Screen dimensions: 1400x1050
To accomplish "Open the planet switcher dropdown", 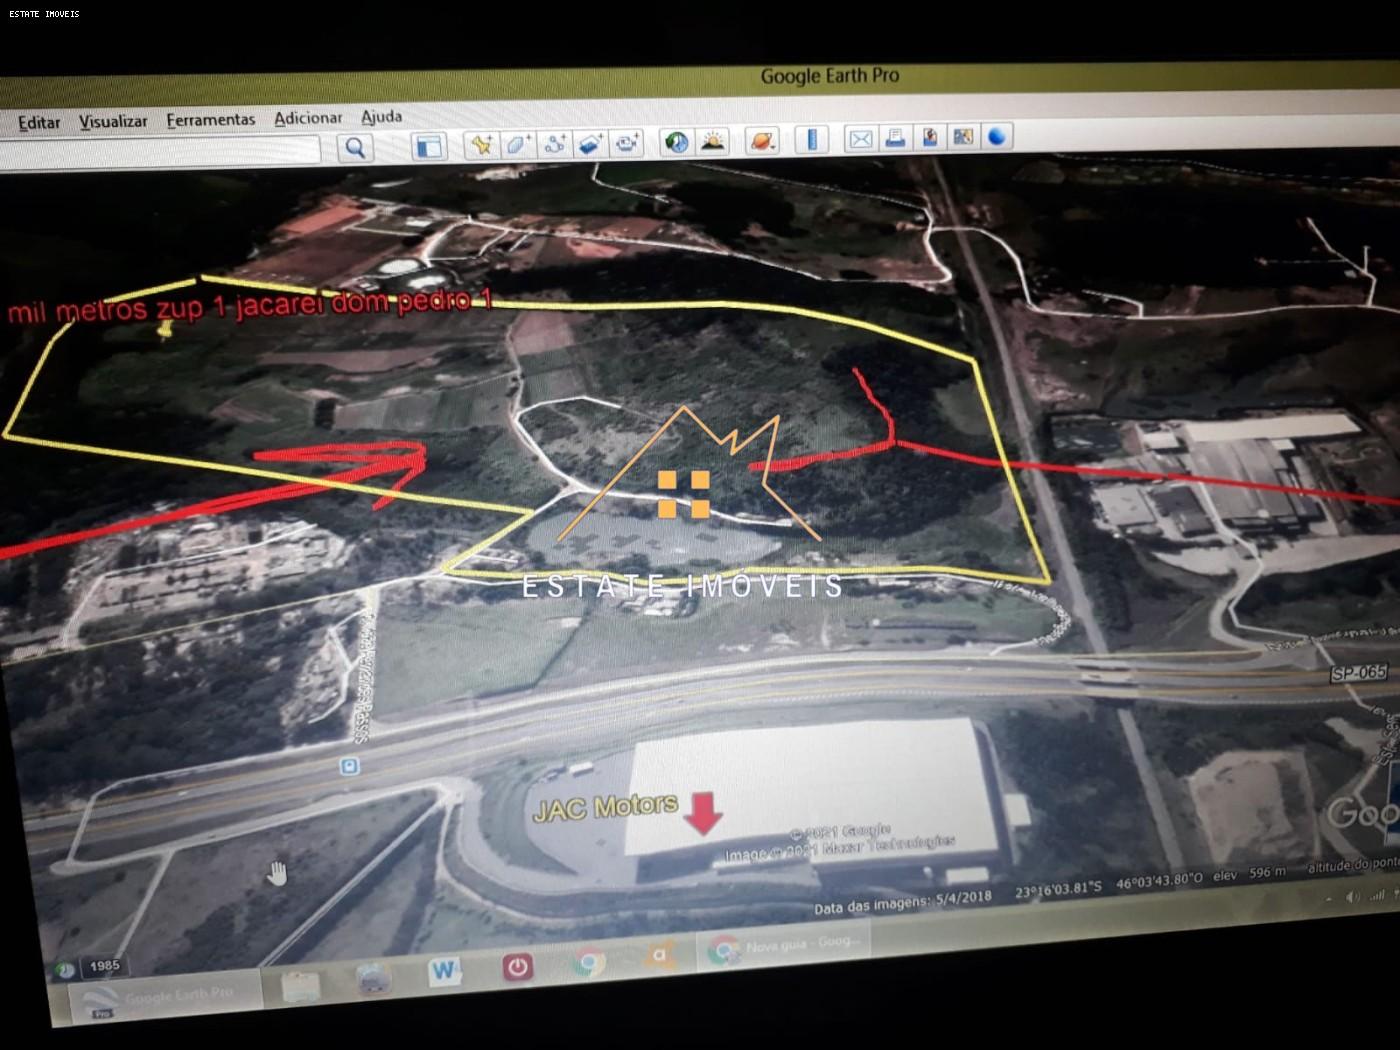I will (761, 140).
